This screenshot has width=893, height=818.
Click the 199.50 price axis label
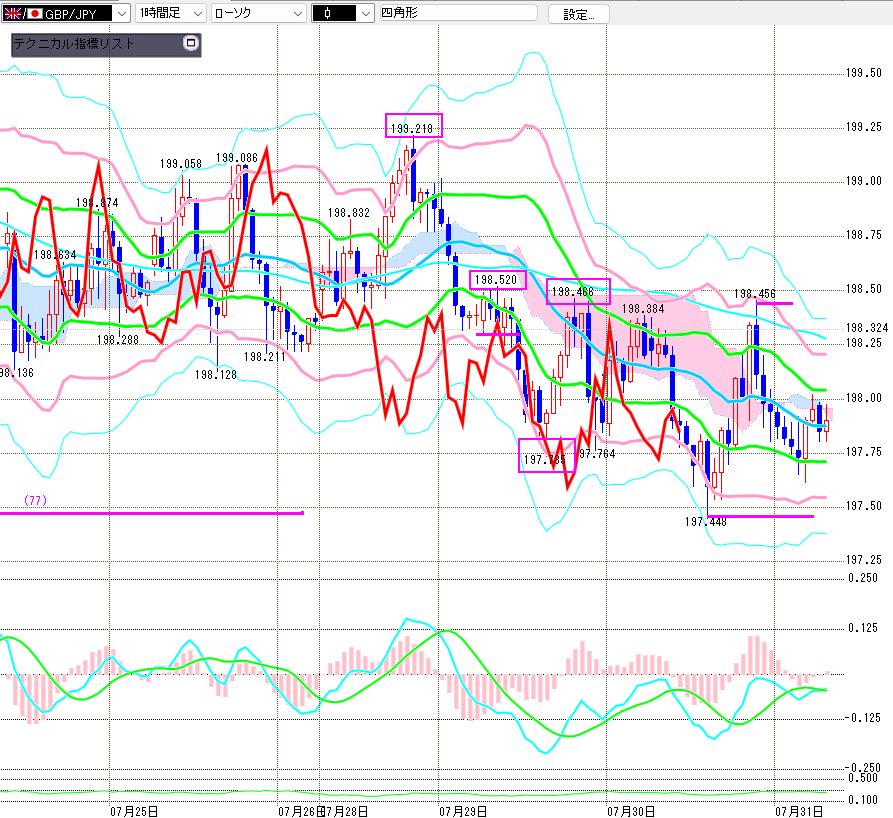point(863,73)
